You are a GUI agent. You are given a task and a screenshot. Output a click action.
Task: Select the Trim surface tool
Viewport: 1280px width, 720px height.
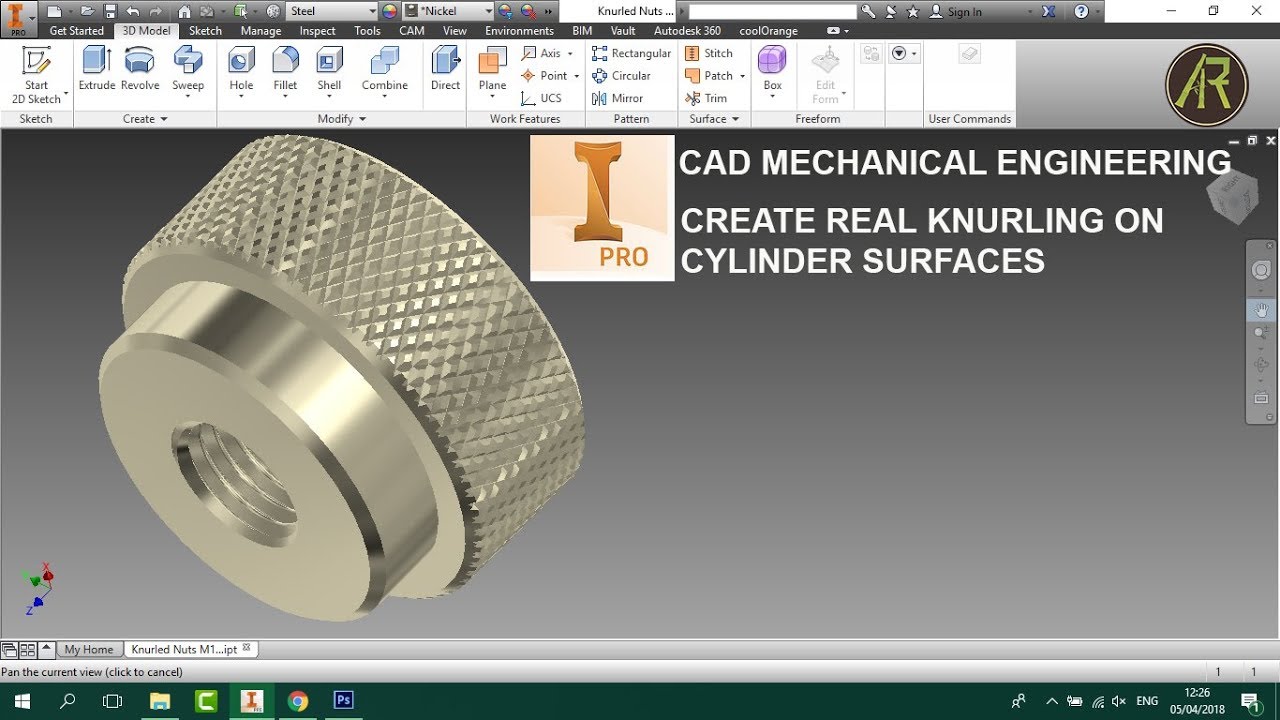[x=706, y=98]
